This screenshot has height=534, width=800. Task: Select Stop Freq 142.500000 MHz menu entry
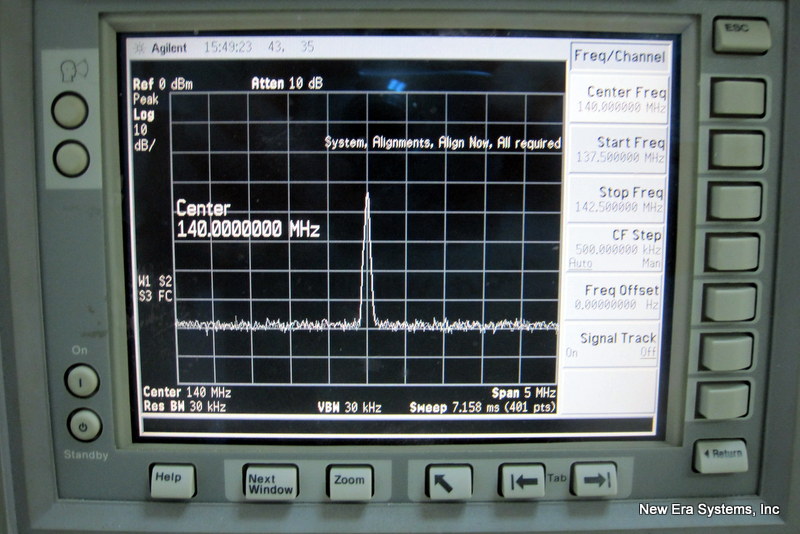pyautogui.click(x=616, y=199)
